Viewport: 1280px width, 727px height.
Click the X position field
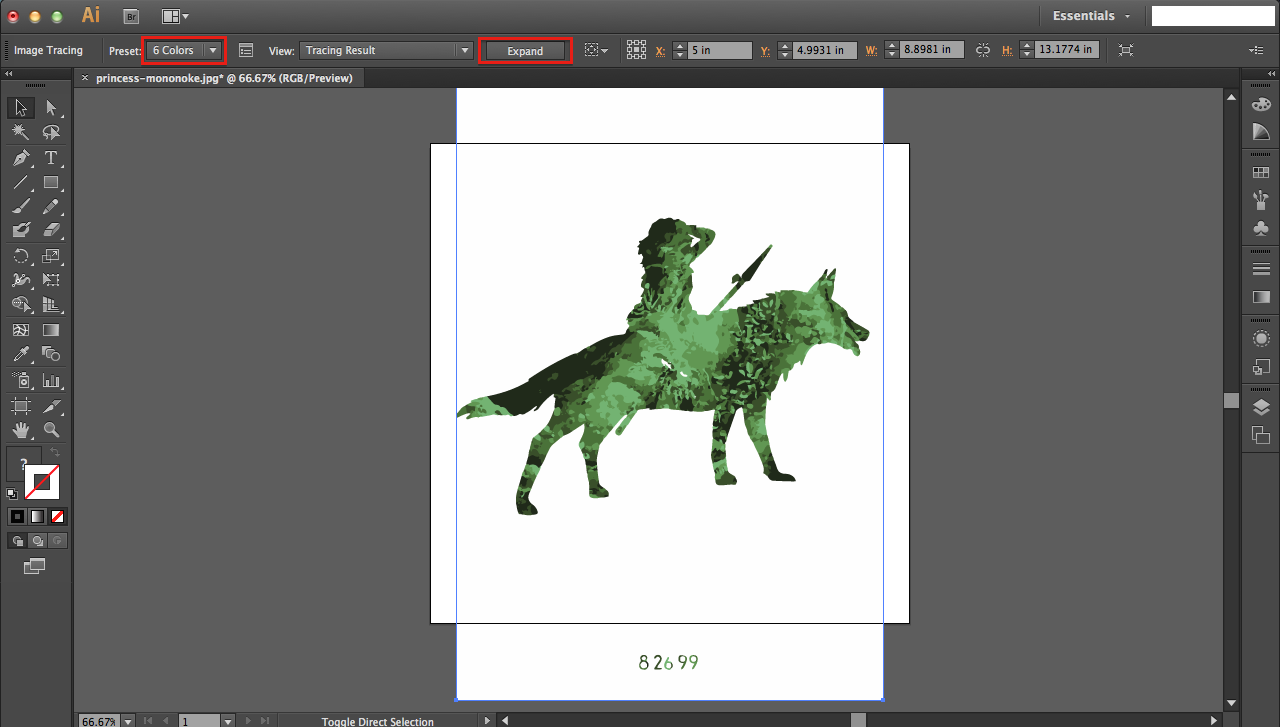pos(719,50)
